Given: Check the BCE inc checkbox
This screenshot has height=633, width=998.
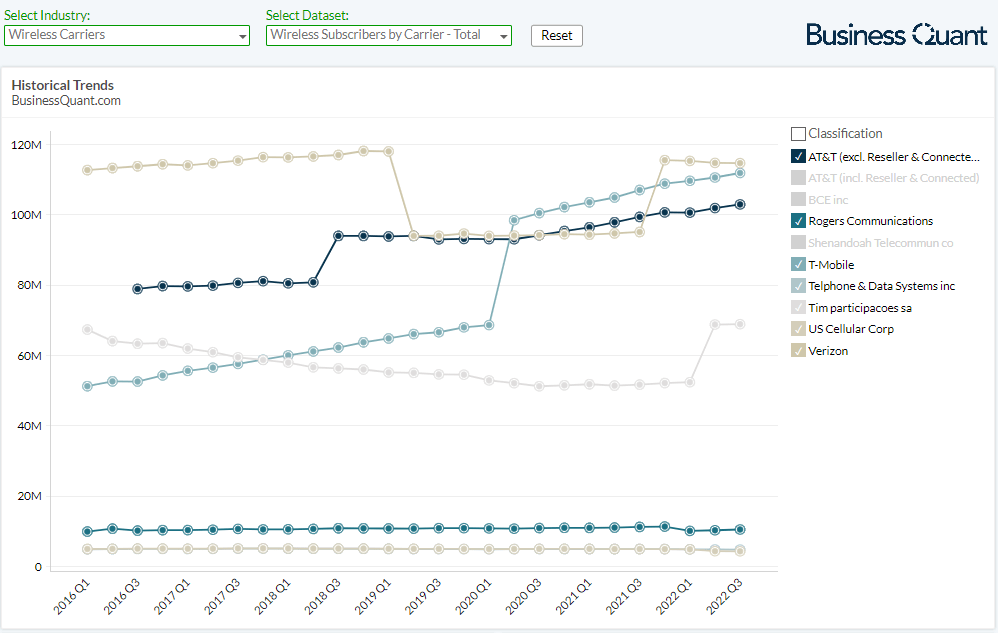Looking at the screenshot, I should click(798, 199).
